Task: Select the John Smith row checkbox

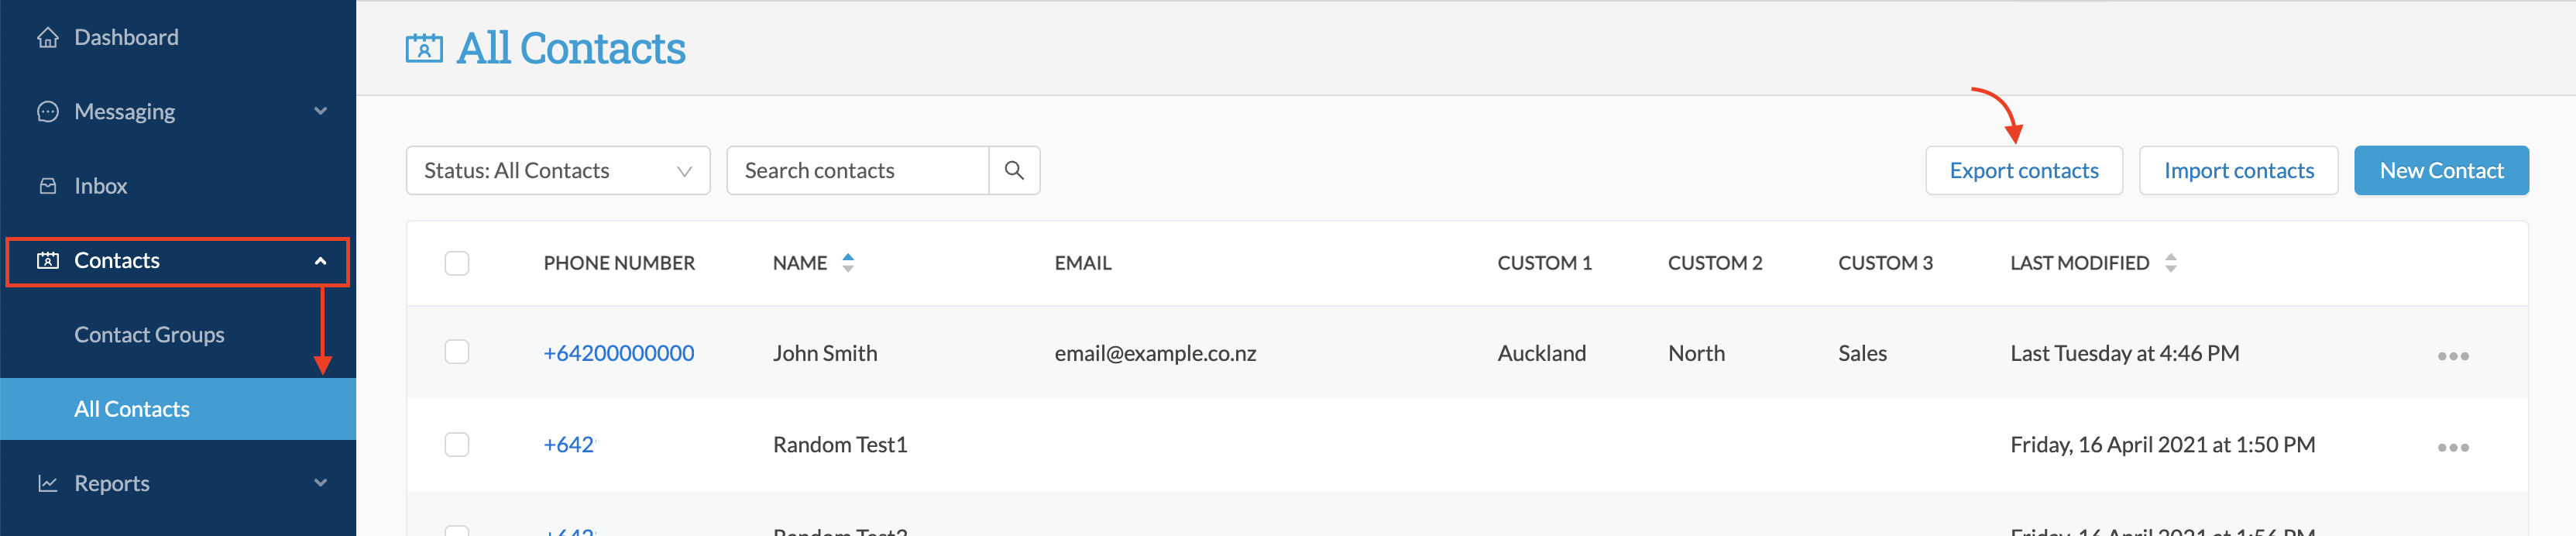Action: (457, 352)
